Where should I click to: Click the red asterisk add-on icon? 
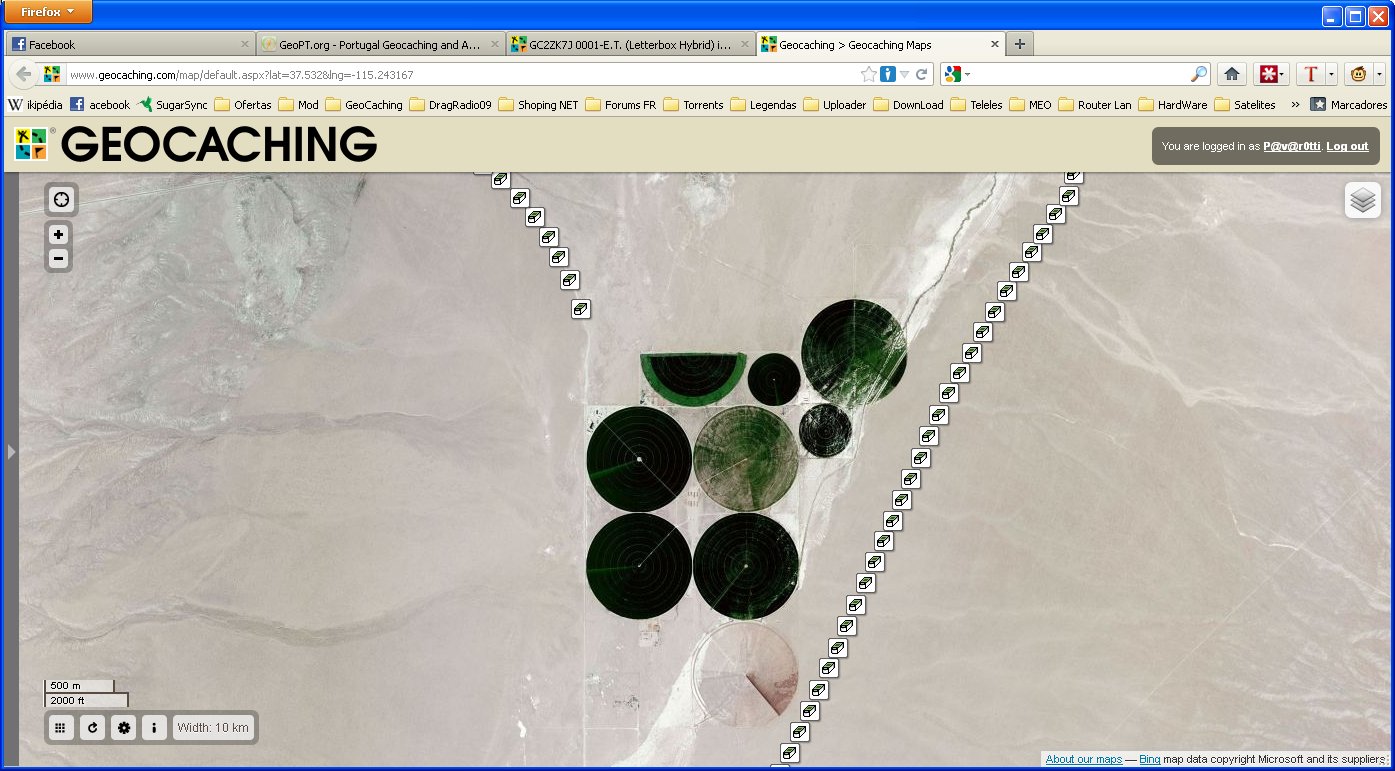tap(1268, 74)
